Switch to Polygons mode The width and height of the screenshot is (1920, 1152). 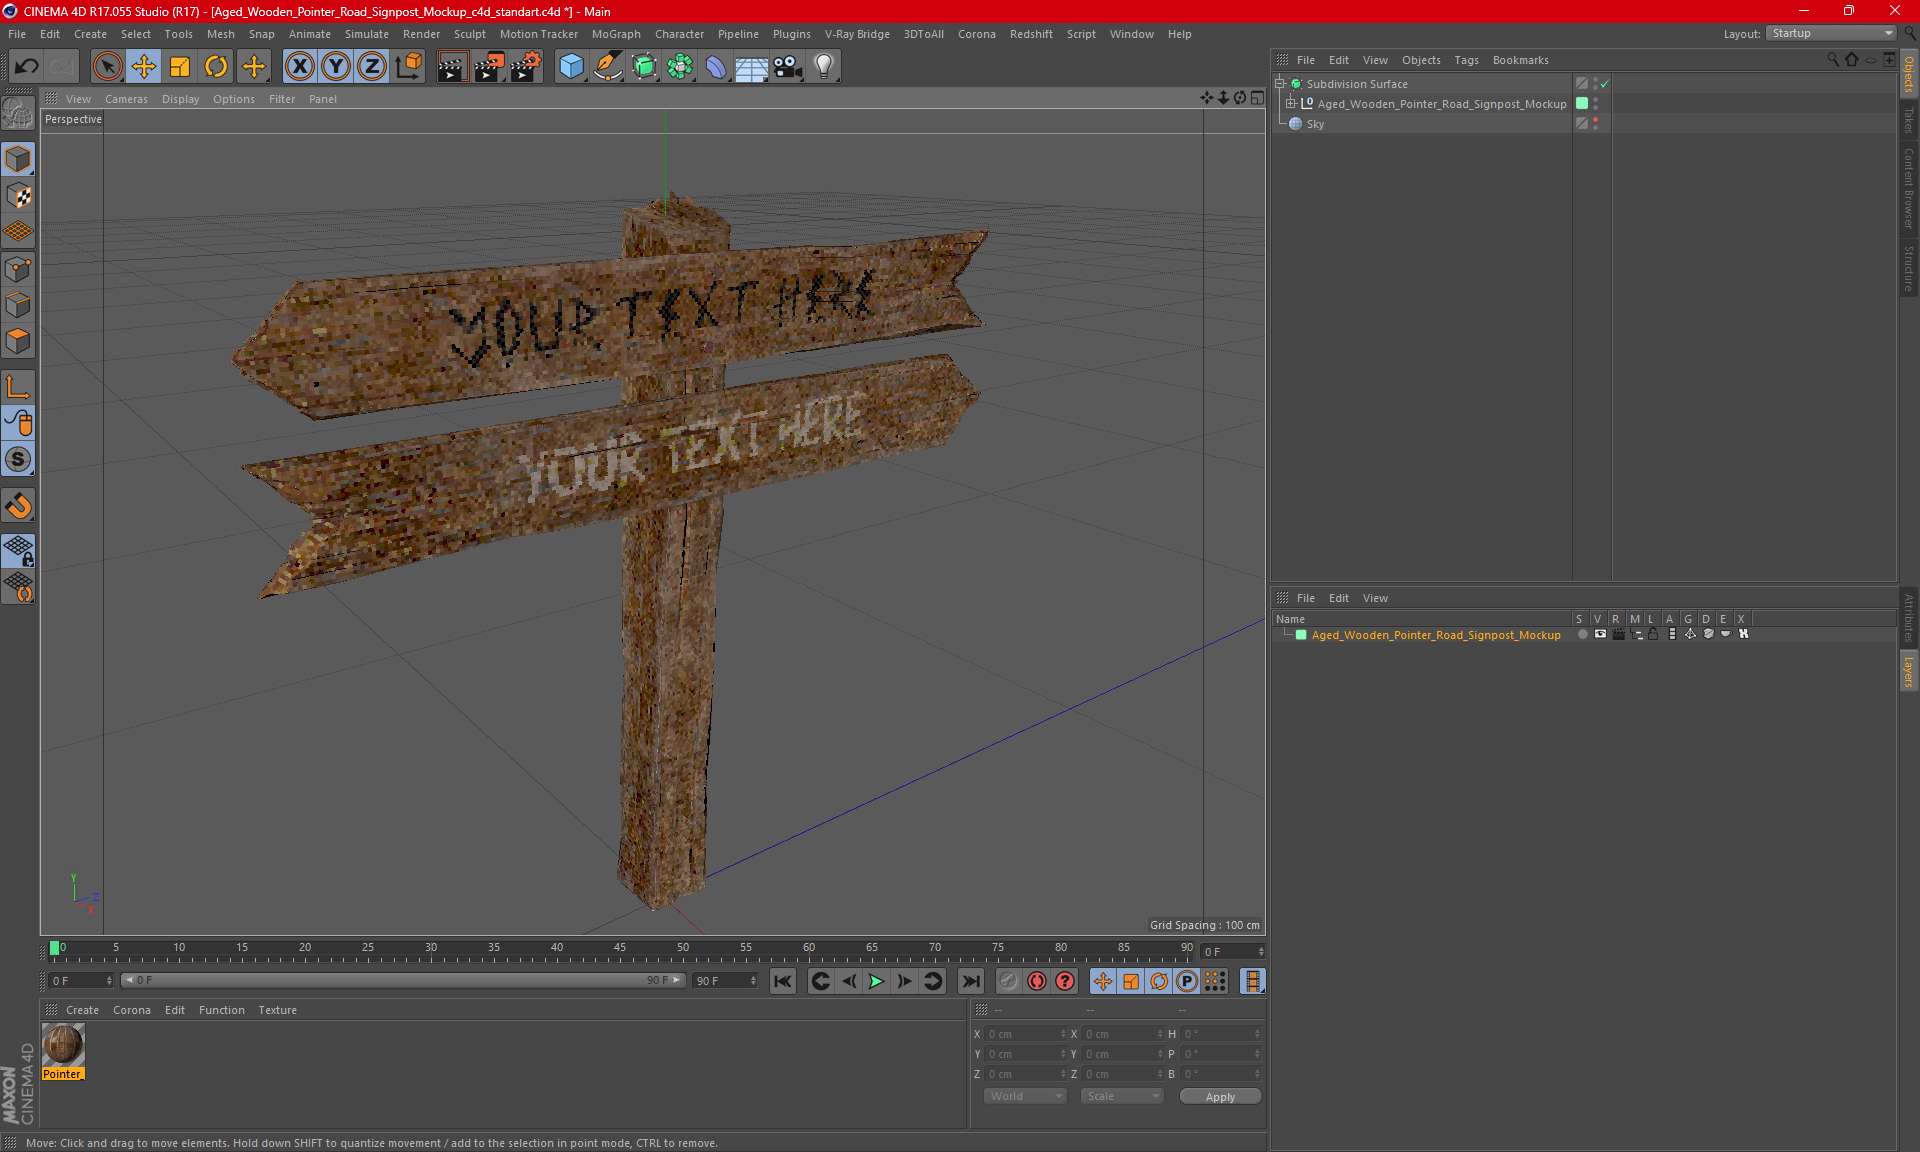point(18,341)
